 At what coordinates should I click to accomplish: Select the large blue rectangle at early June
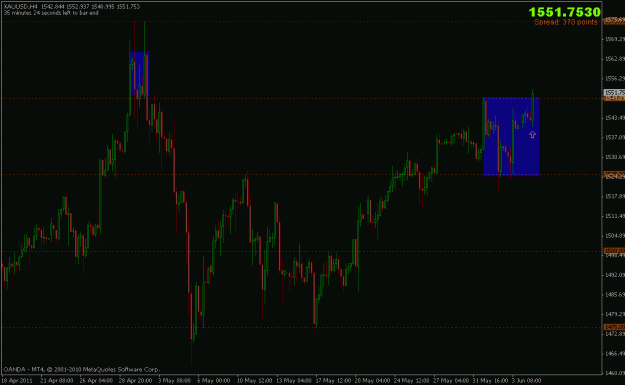point(511,136)
